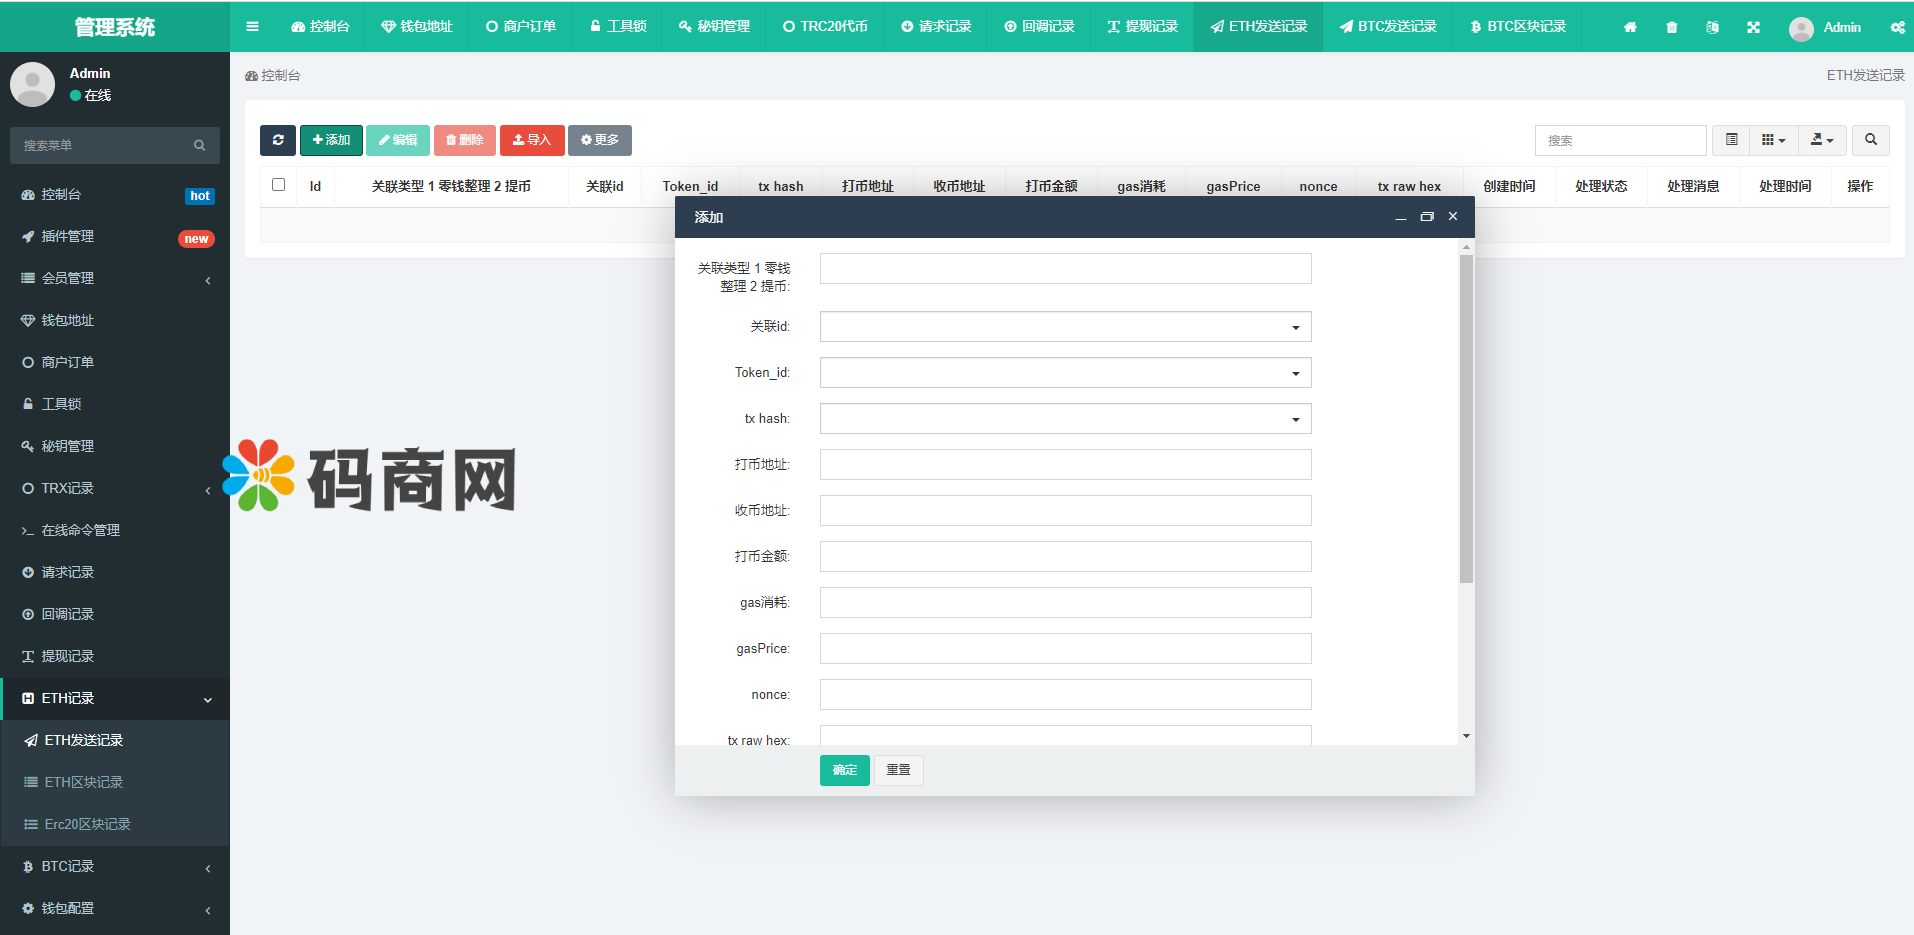
Task: Click the 确定 confirm button
Action: point(844,770)
